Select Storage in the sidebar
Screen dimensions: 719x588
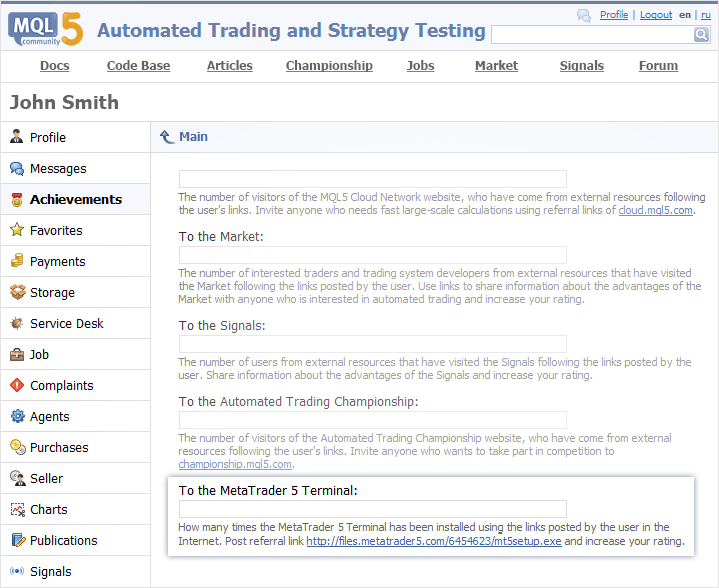[x=52, y=293]
